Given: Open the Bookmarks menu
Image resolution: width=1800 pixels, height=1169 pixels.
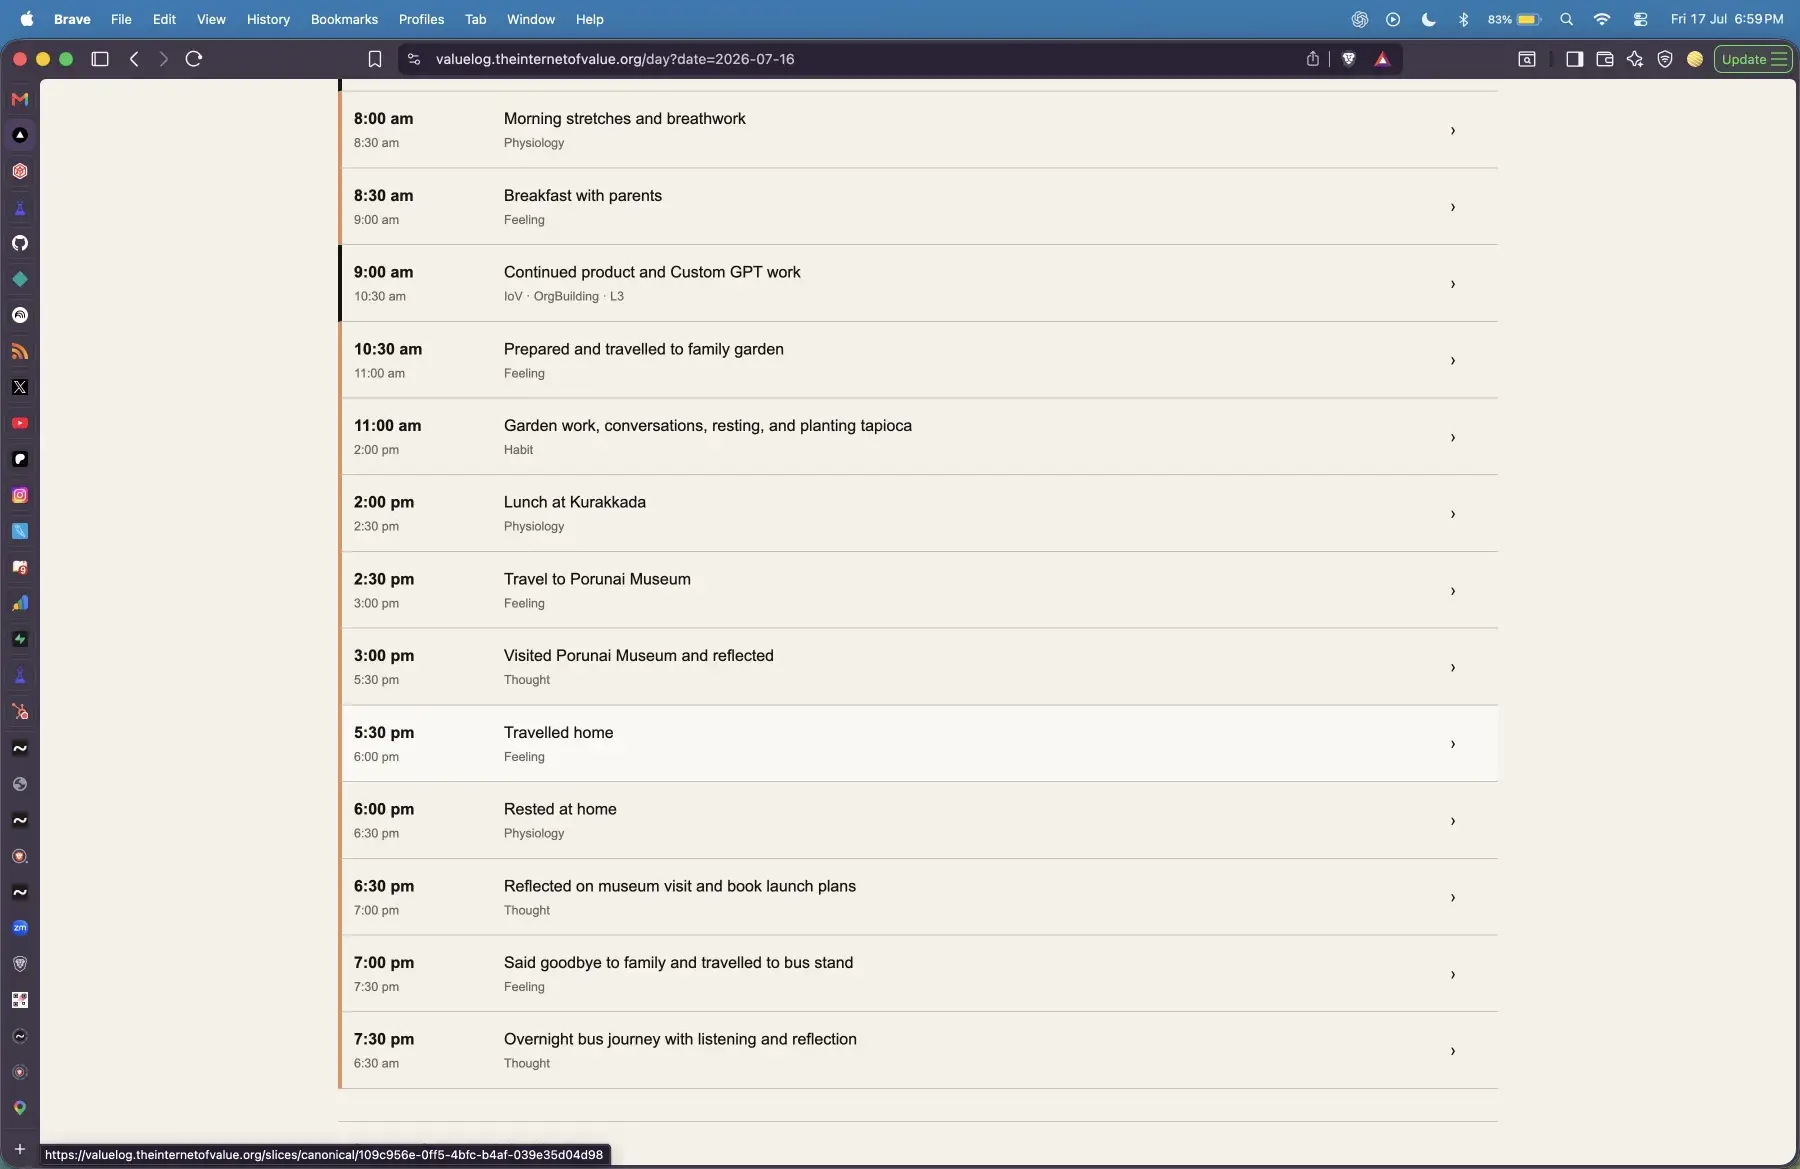Looking at the screenshot, I should [344, 19].
